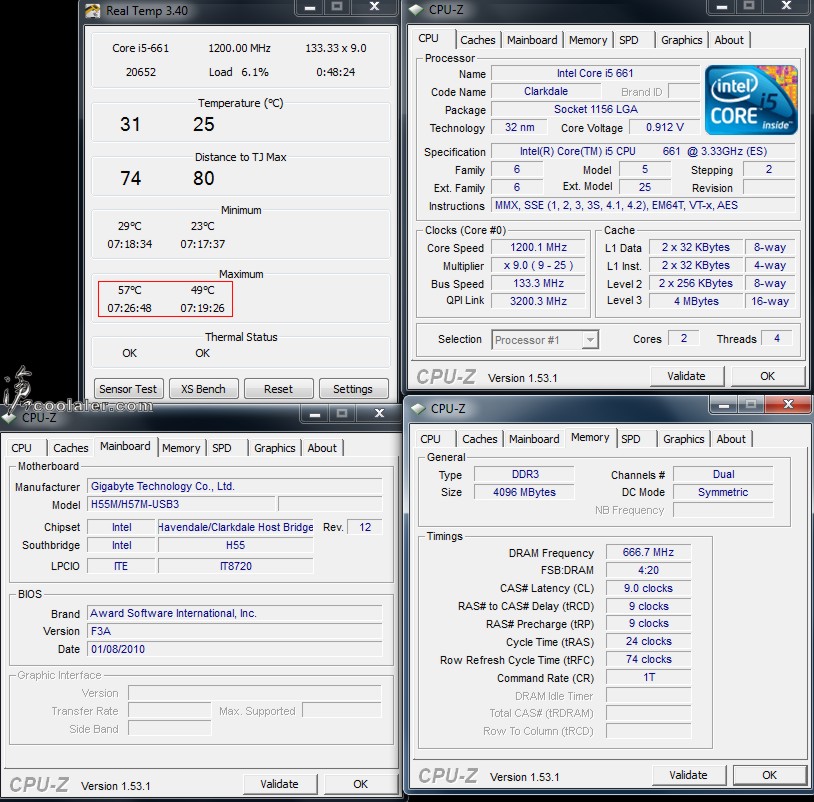Viewport: 814px width, 802px height.
Task: Click the BIOS version 'F3A'
Action: pyautogui.click(x=235, y=631)
